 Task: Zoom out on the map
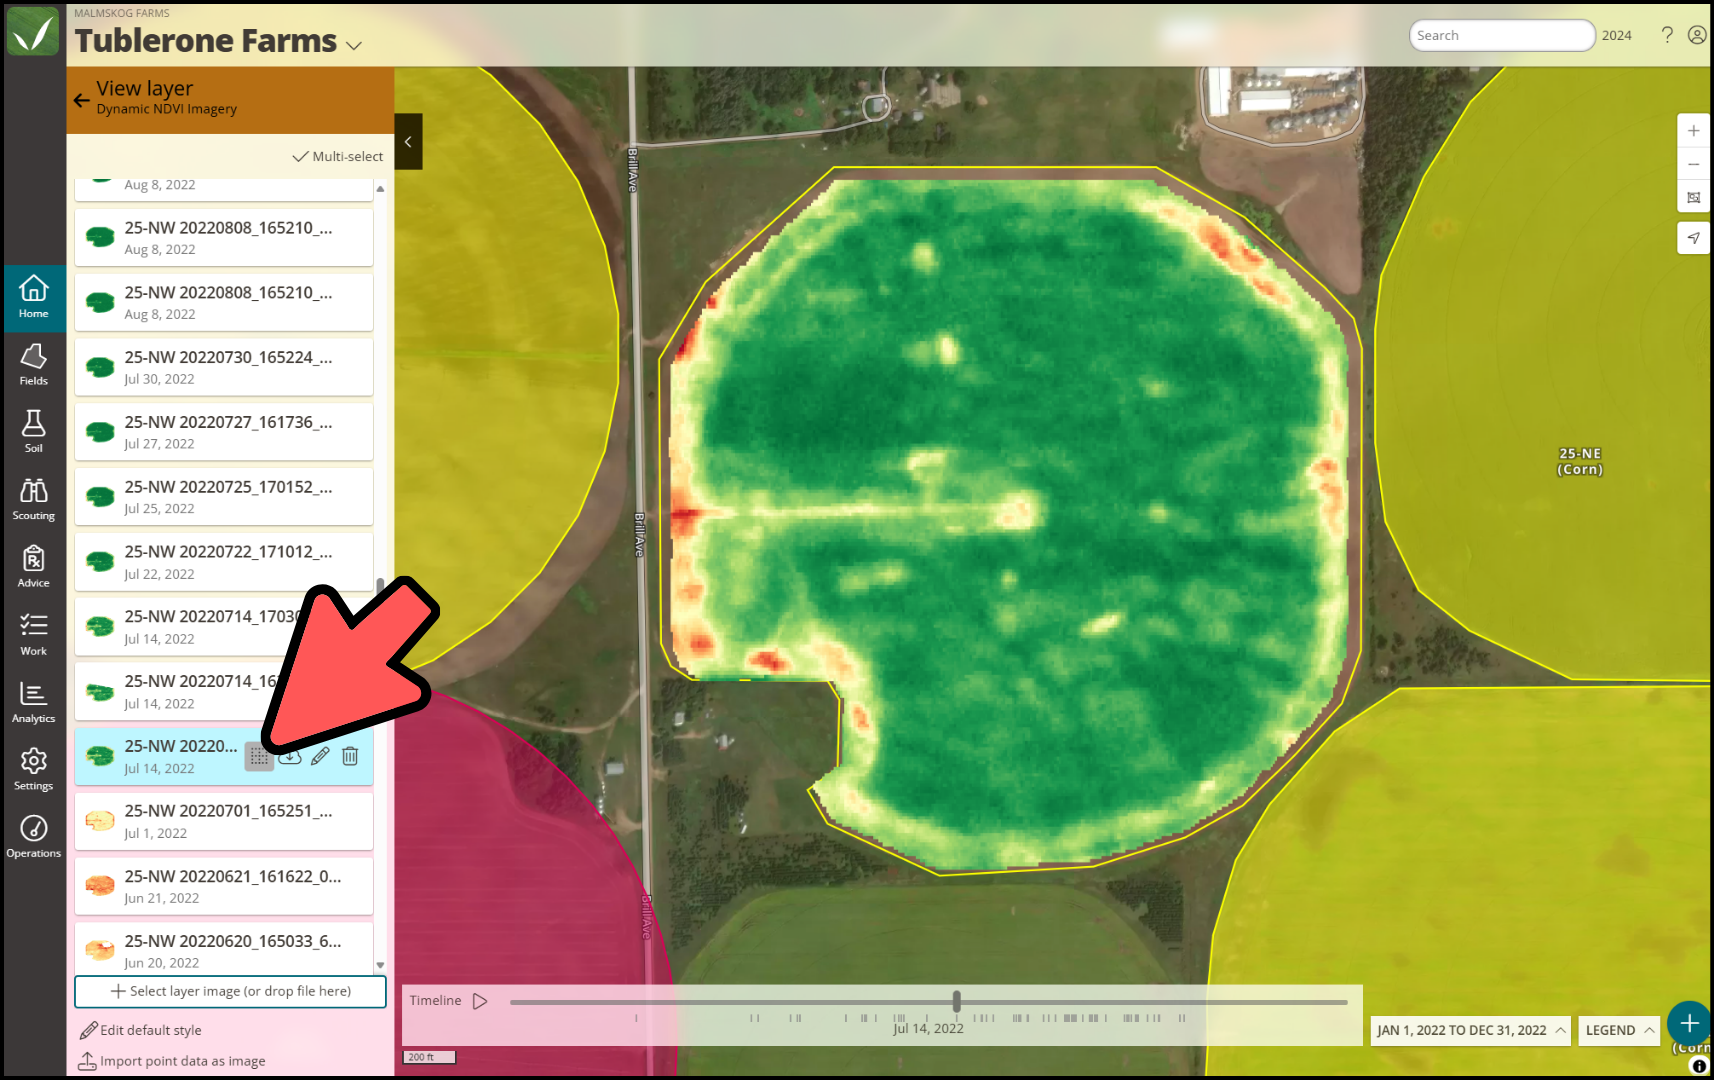(x=1693, y=164)
